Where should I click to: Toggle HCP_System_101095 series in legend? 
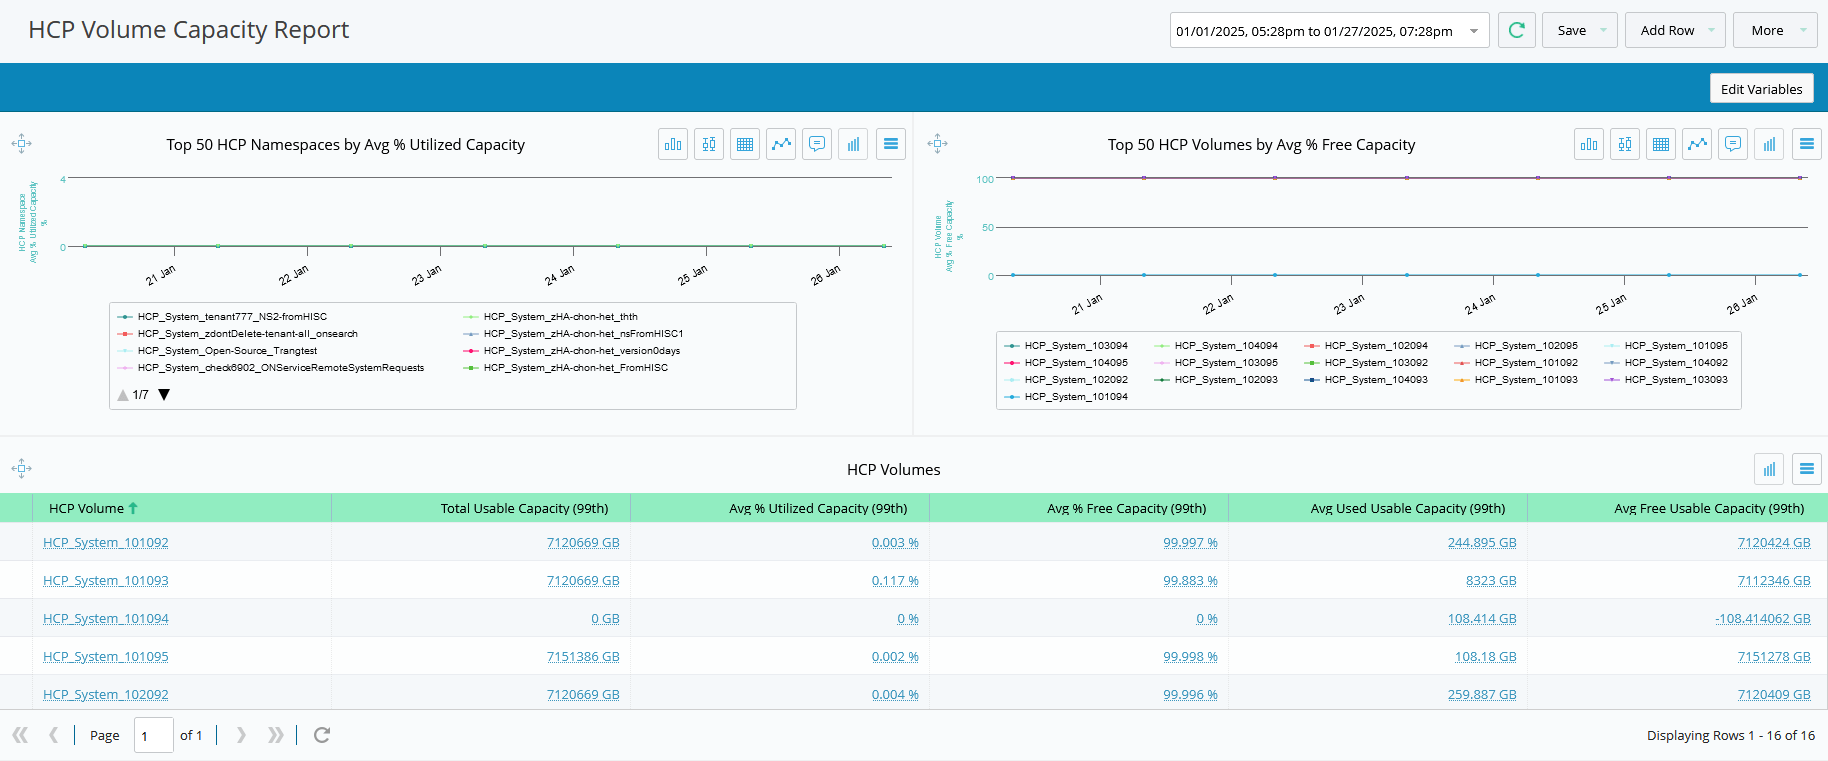click(1666, 346)
